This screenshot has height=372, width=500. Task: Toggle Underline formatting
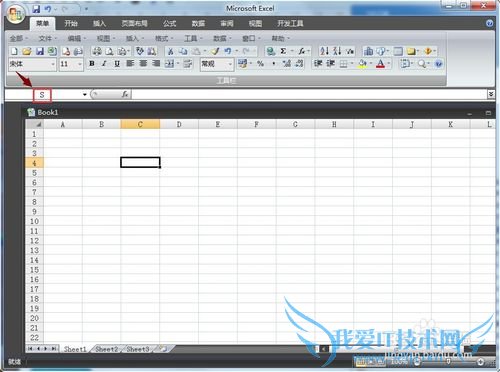[117, 63]
